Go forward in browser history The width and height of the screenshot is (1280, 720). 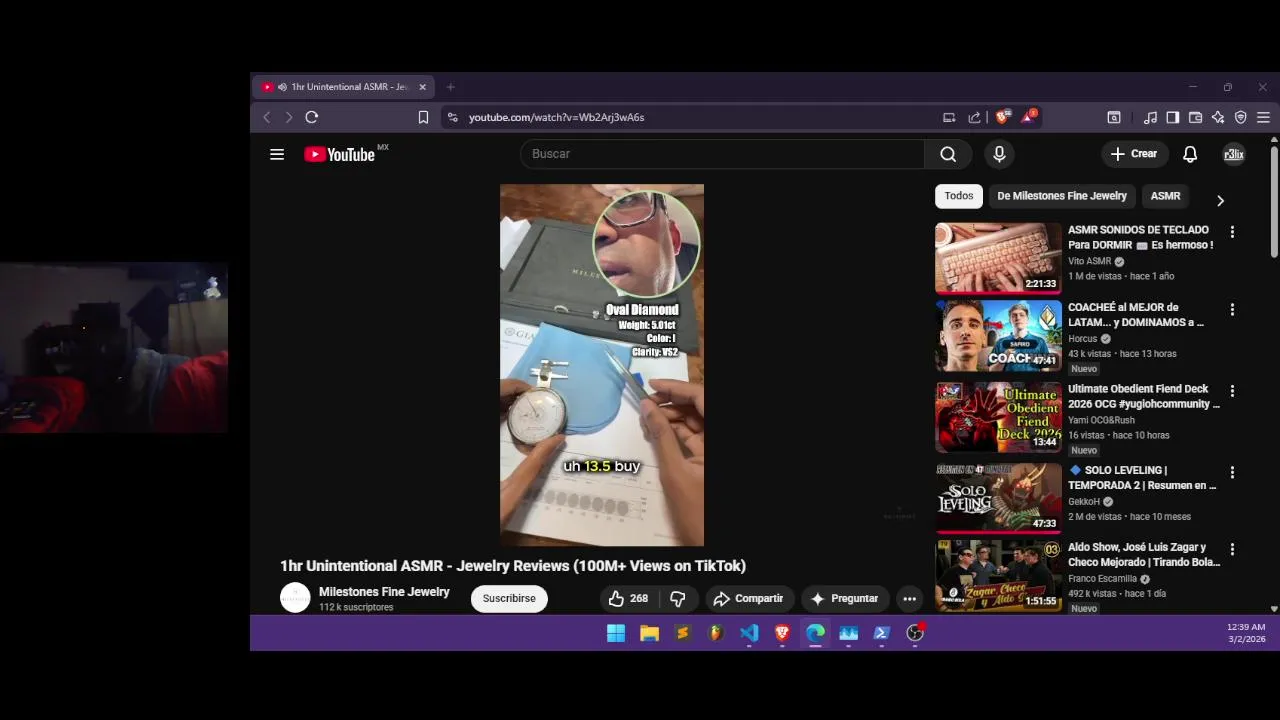(289, 117)
